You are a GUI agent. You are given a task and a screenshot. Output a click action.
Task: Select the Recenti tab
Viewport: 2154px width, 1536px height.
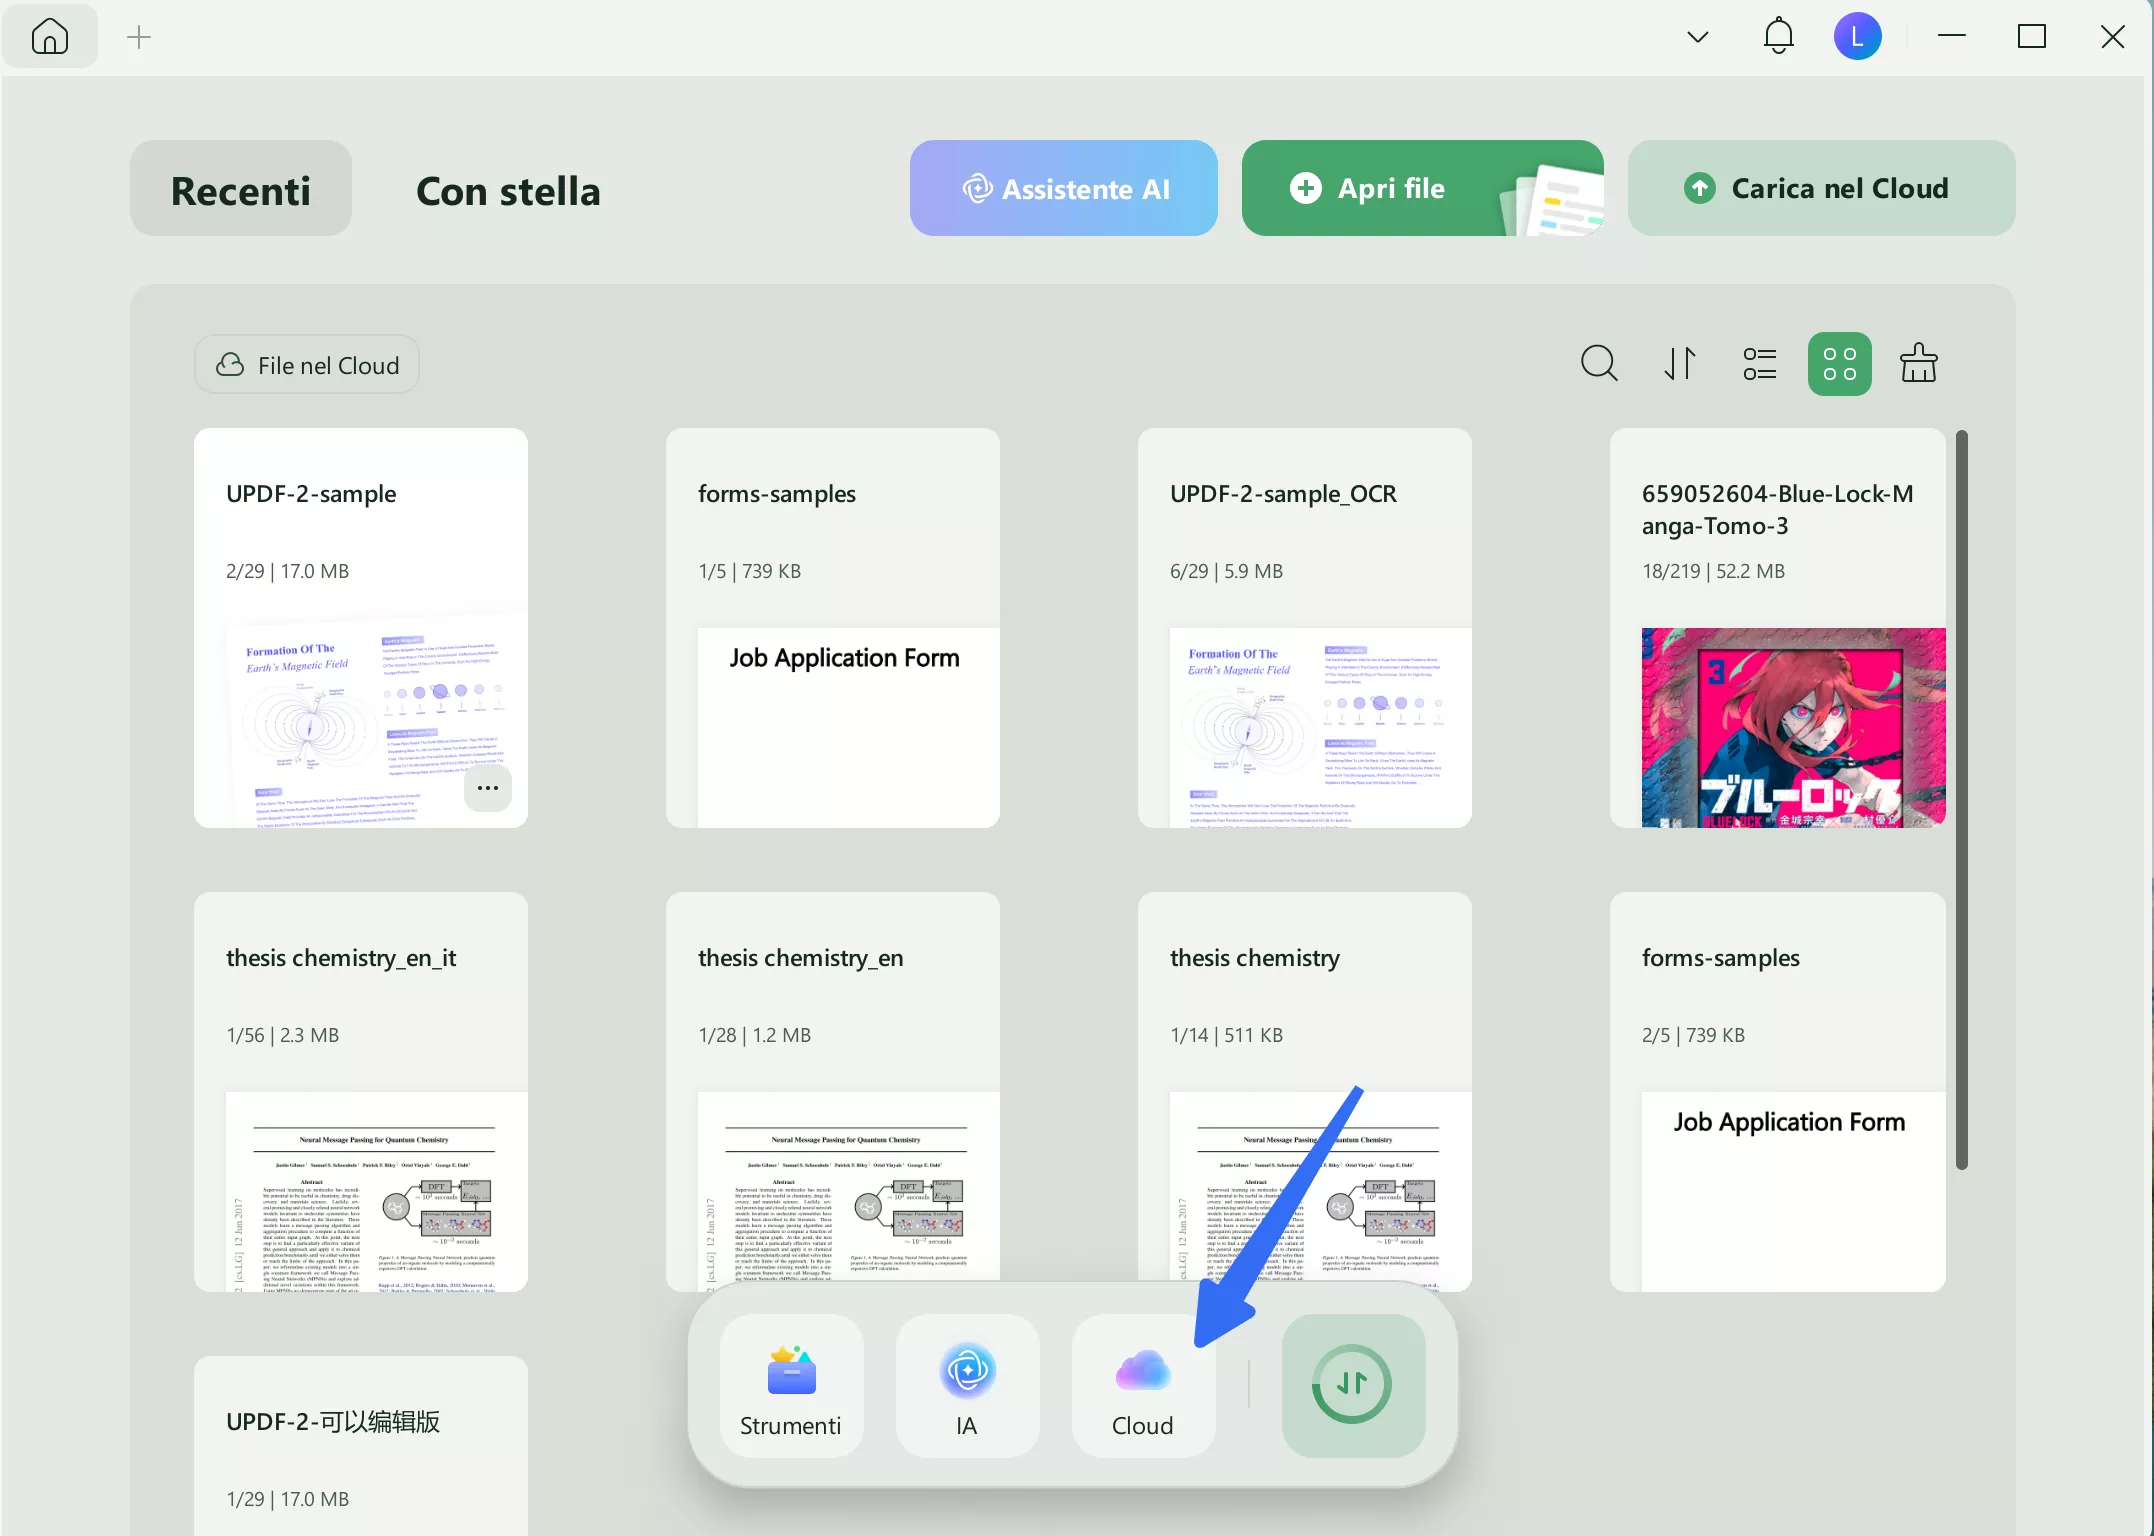pos(241,189)
